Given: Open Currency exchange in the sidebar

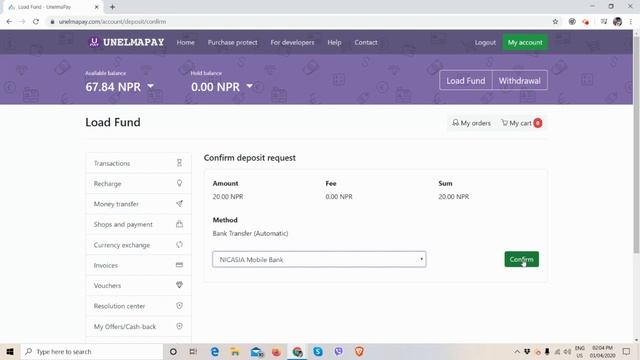Looking at the screenshot, I should (x=138, y=245).
